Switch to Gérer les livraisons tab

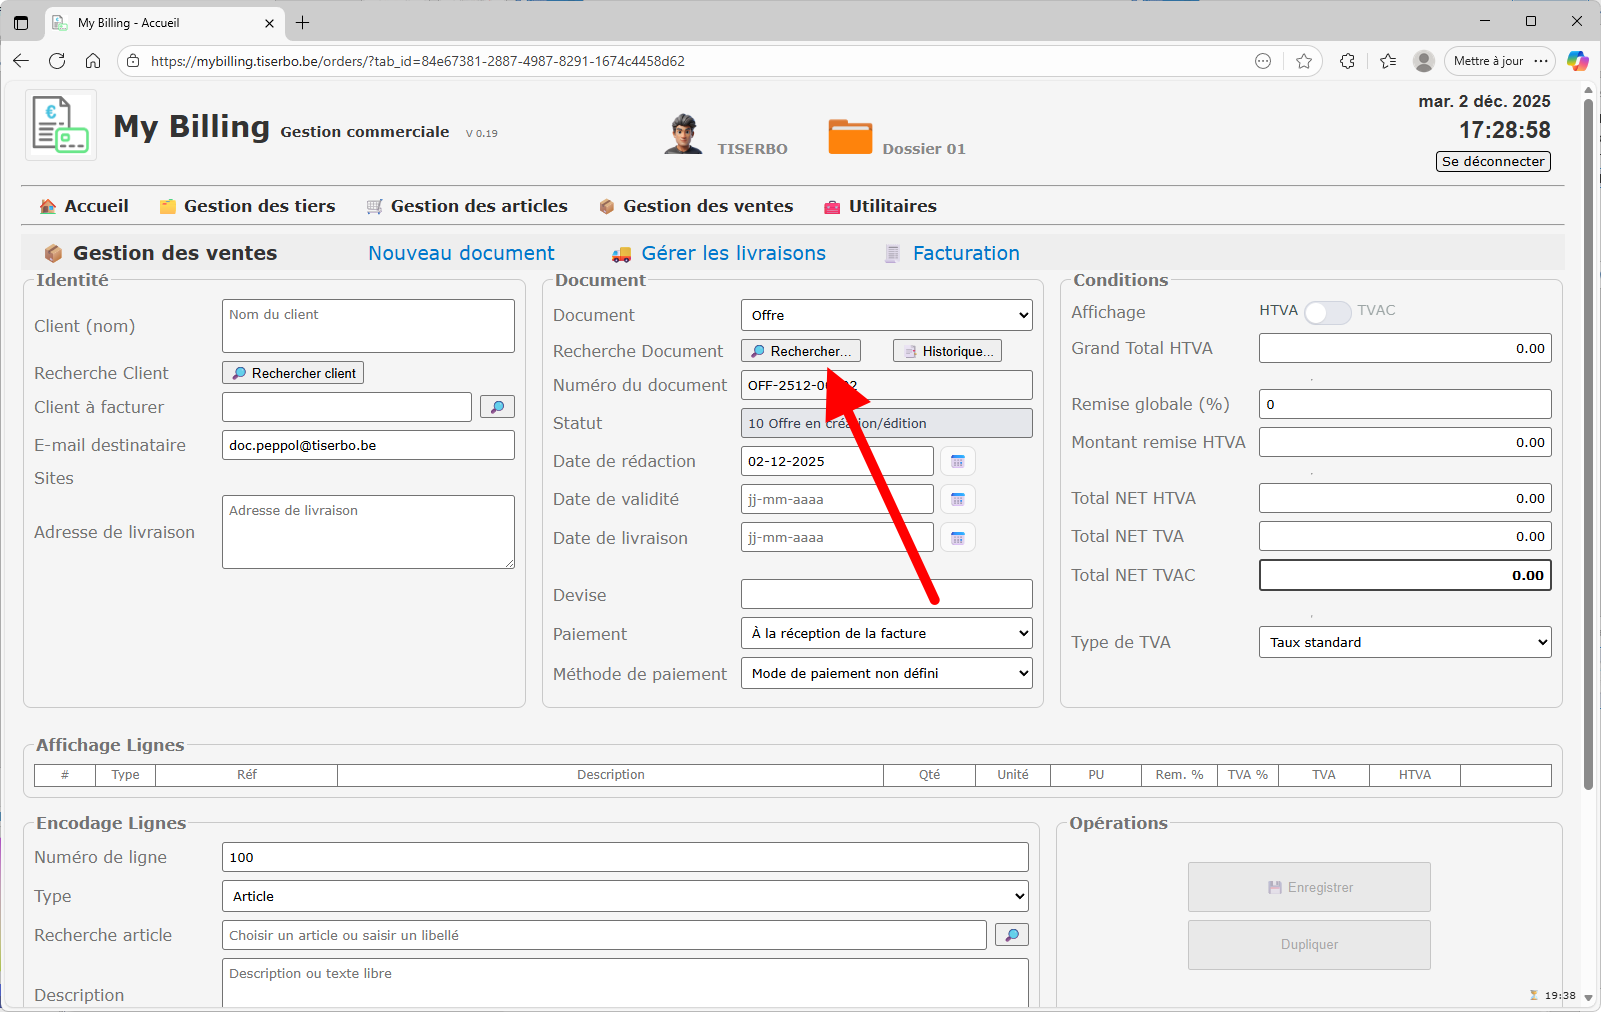pyautogui.click(x=733, y=253)
